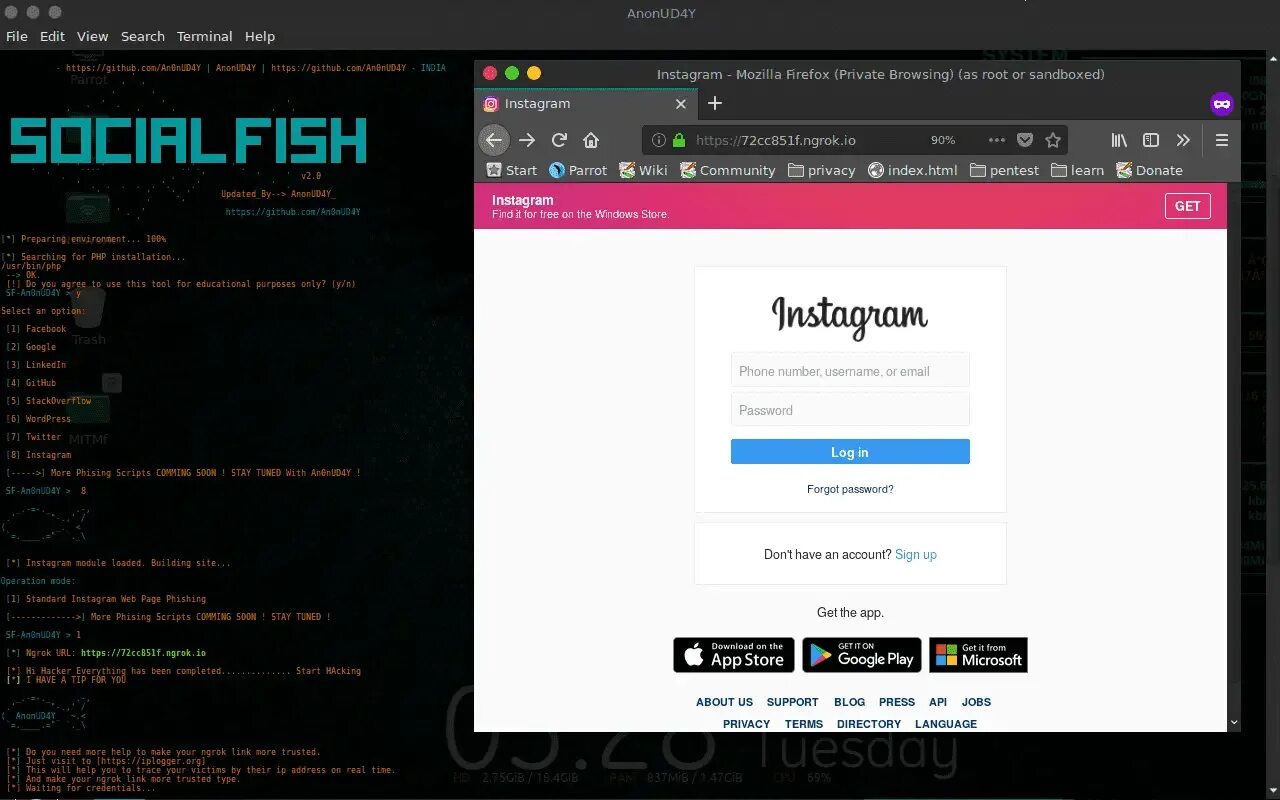Open the Parrot bookmark
The width and height of the screenshot is (1280, 800).
point(578,170)
